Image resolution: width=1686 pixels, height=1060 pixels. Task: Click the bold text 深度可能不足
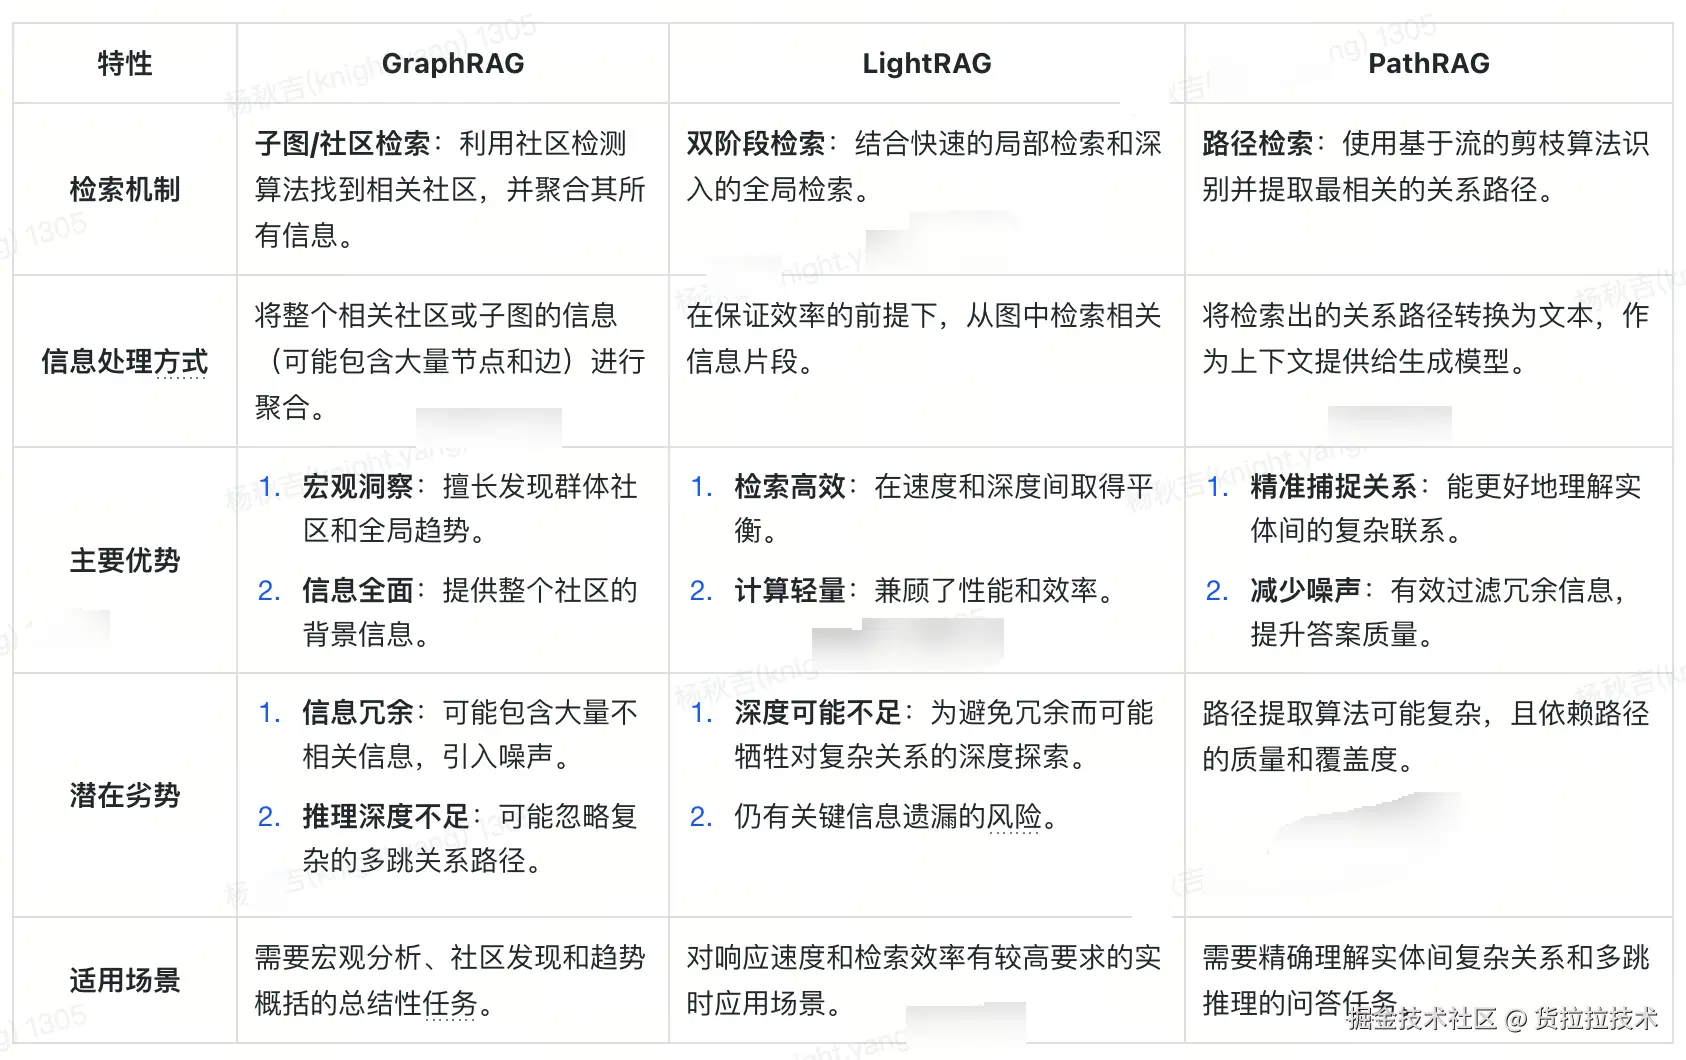coord(818,713)
